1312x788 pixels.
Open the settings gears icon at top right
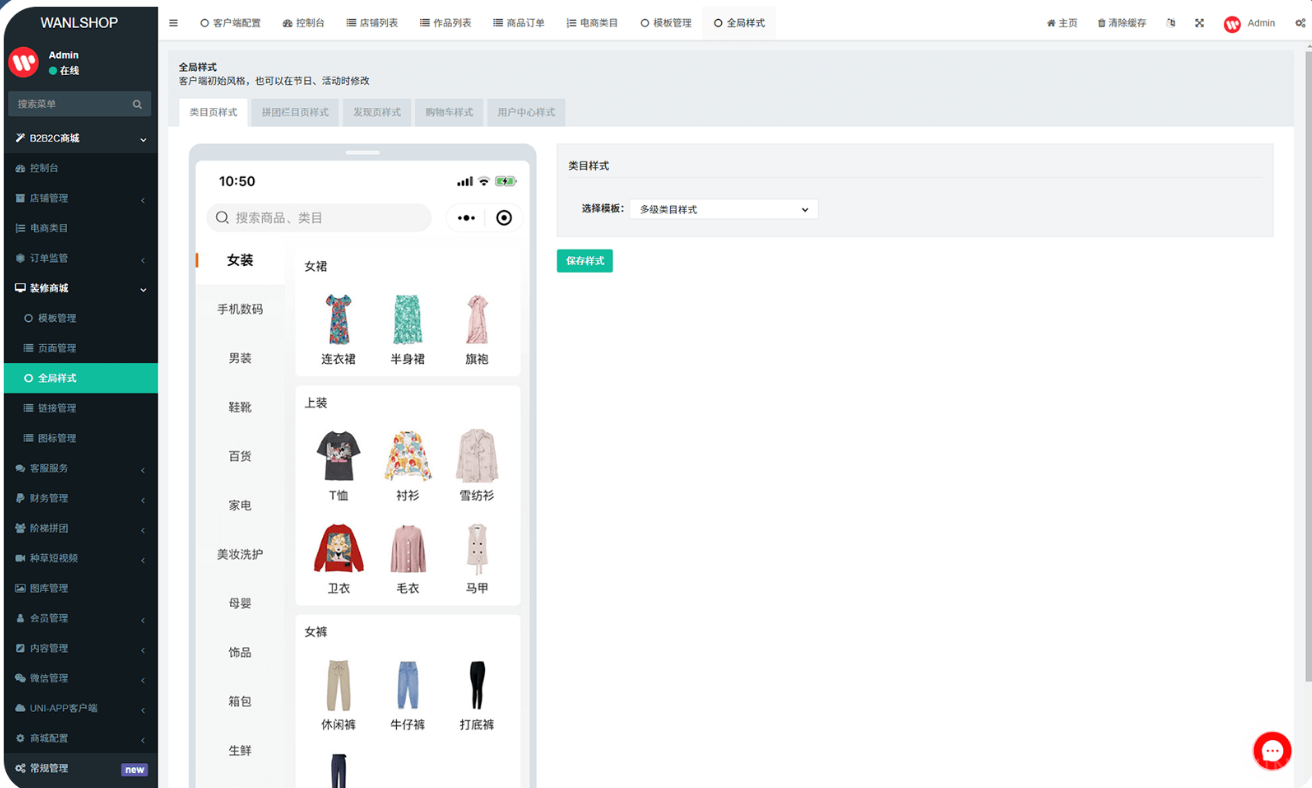1300,23
